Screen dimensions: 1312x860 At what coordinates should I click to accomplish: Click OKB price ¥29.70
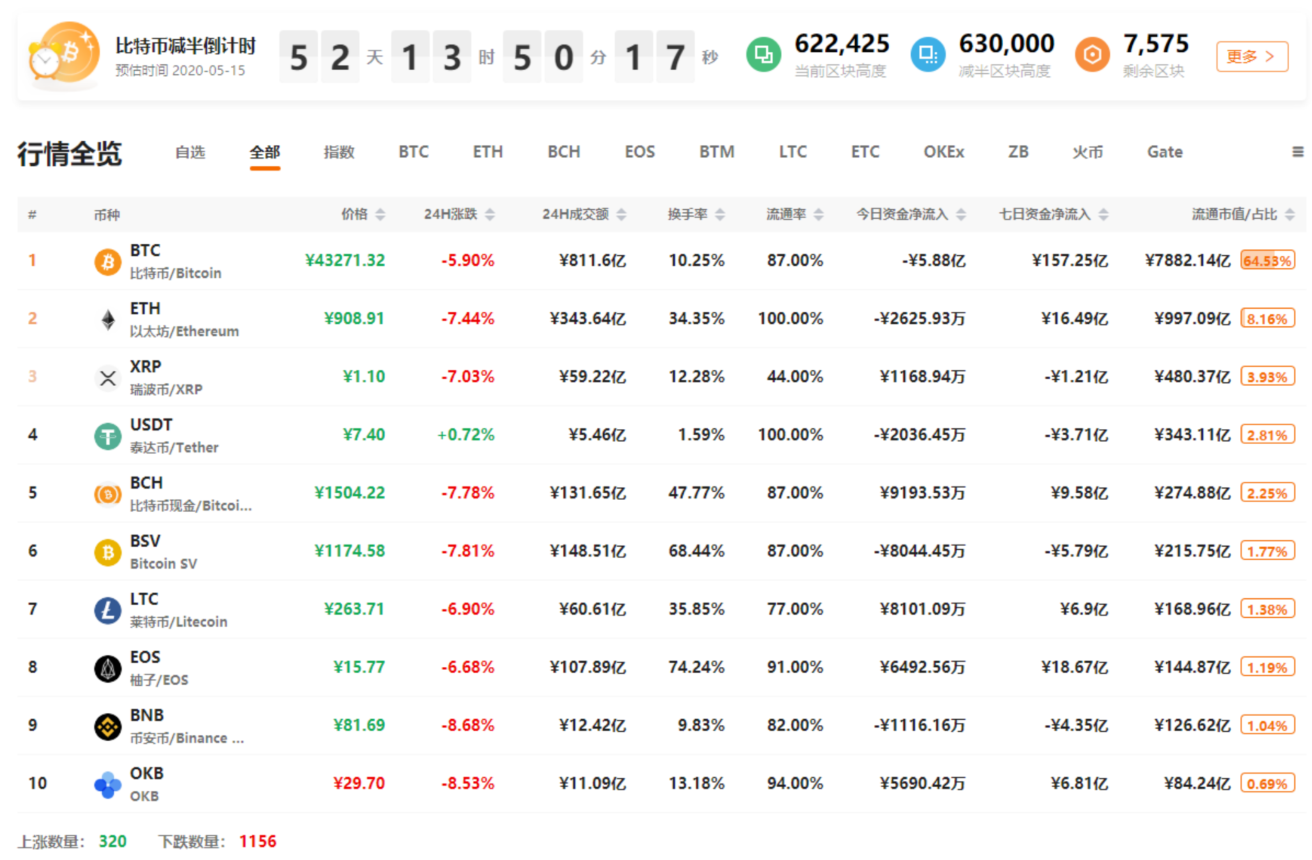359,784
